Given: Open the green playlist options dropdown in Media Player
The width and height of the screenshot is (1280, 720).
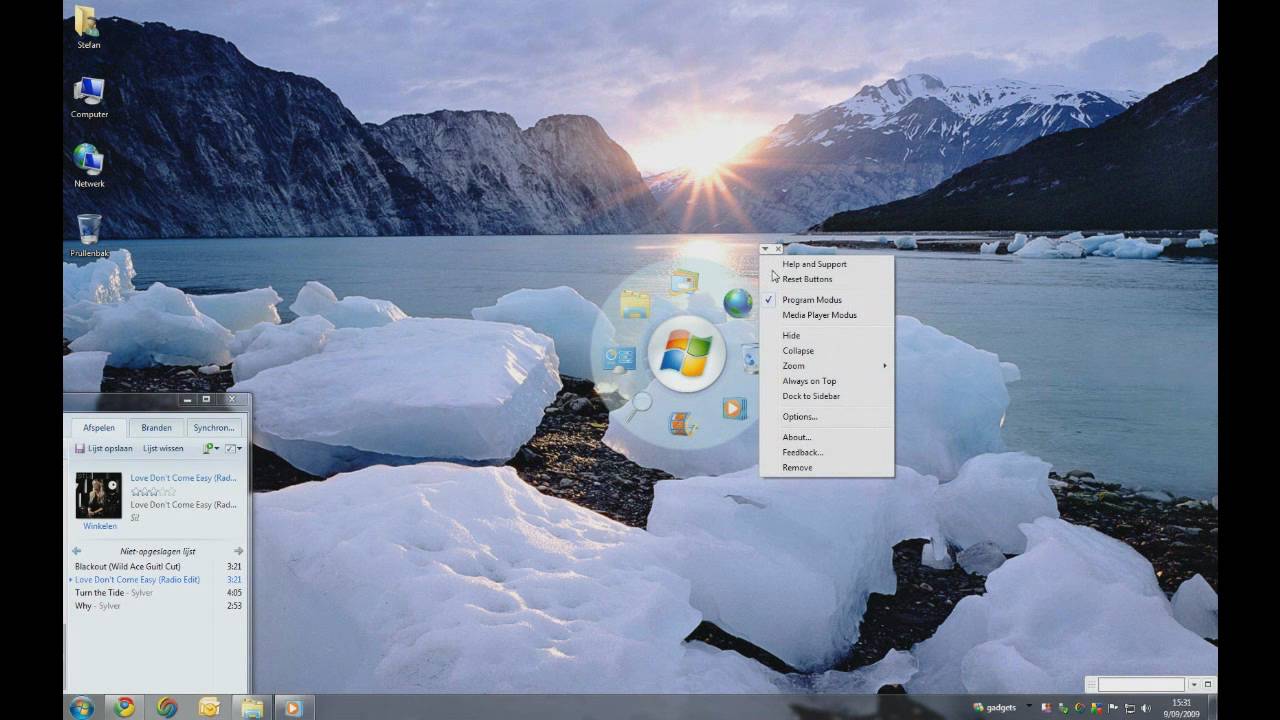Looking at the screenshot, I should click(x=211, y=449).
